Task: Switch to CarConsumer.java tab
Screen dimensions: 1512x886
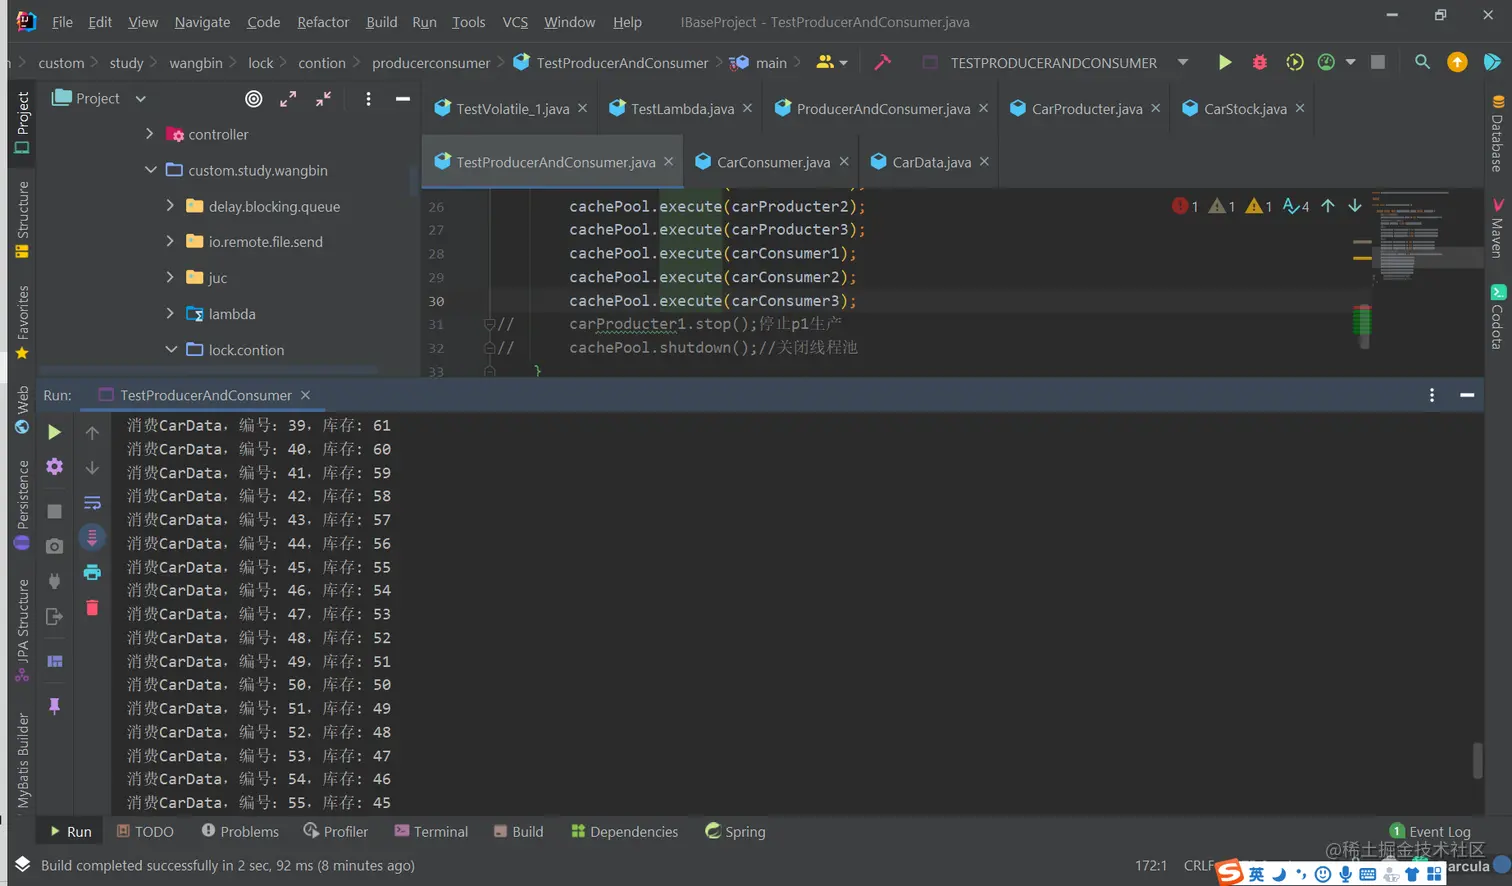Action: pos(773,162)
